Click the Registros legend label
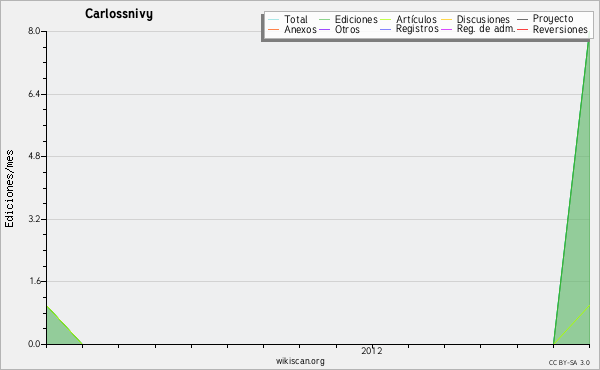The height and width of the screenshot is (370, 600). click(x=417, y=29)
